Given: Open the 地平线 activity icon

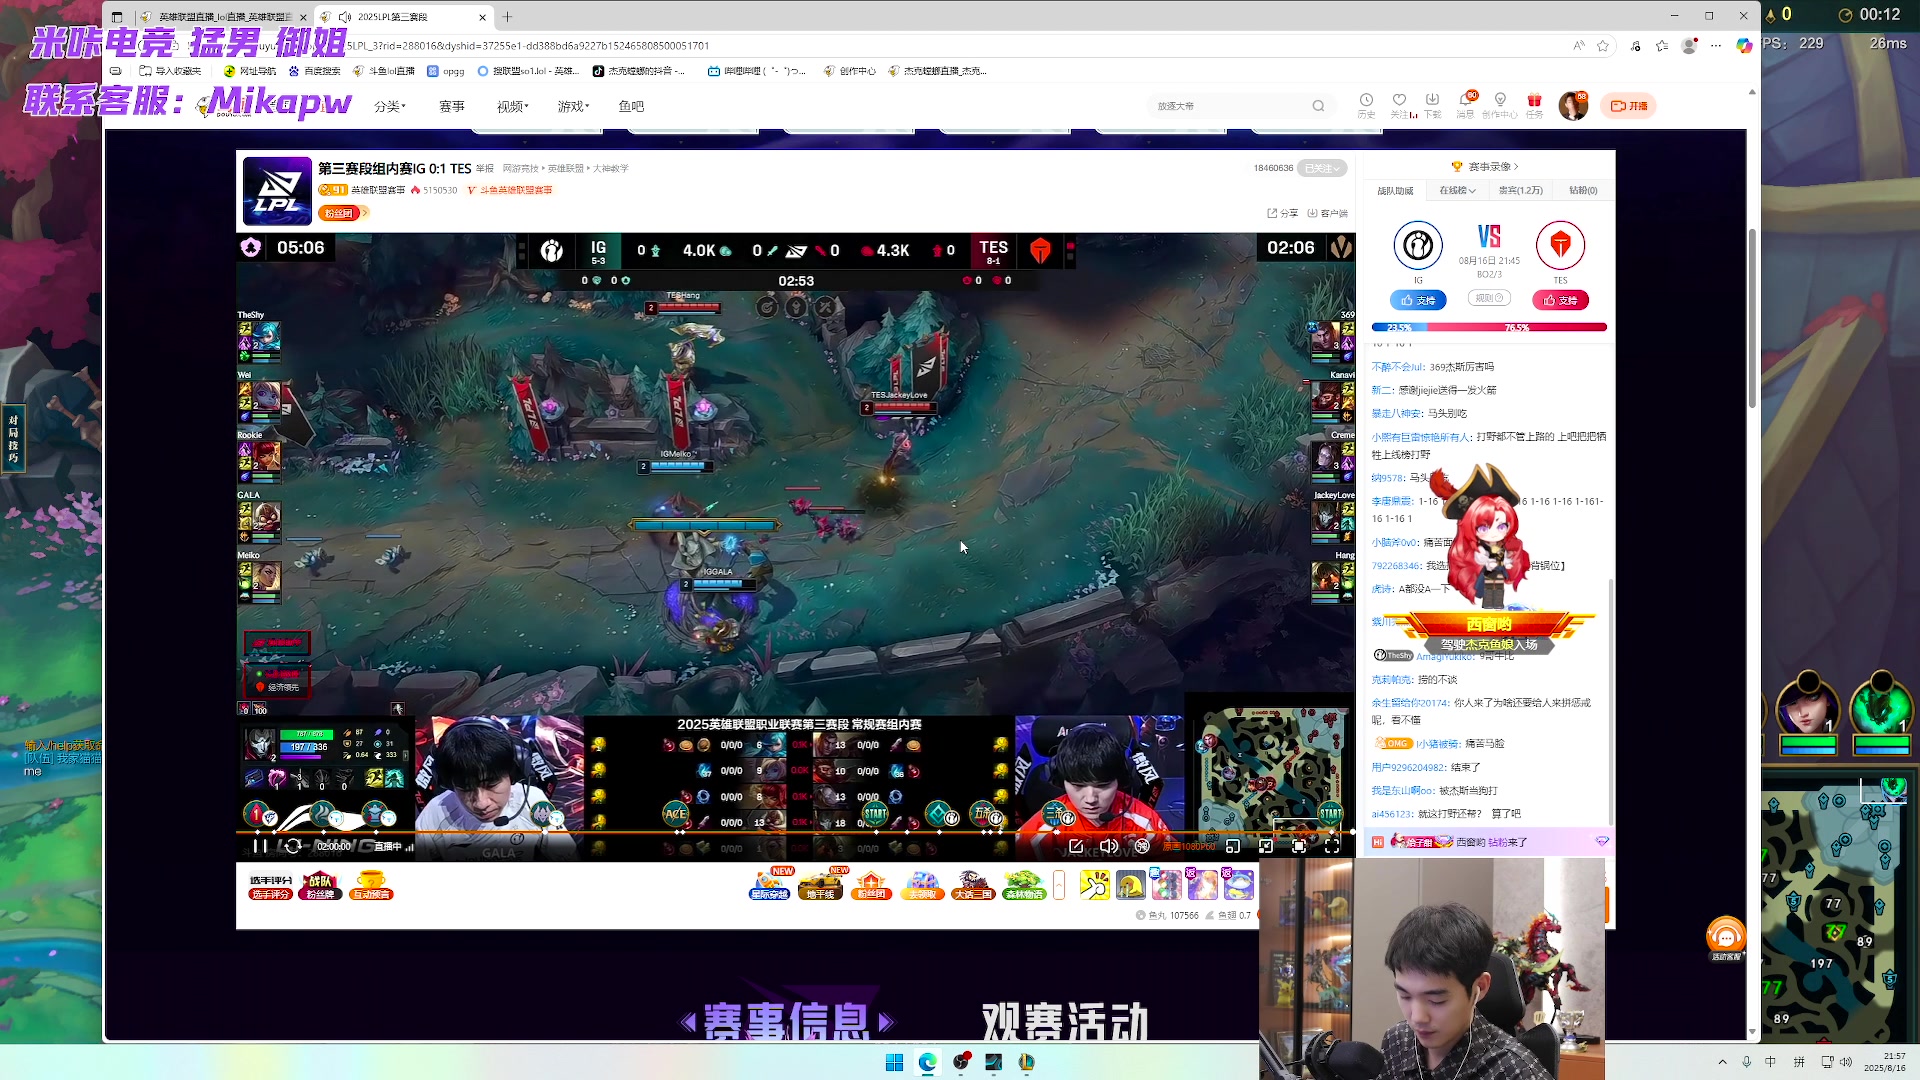Looking at the screenshot, I should [820, 885].
